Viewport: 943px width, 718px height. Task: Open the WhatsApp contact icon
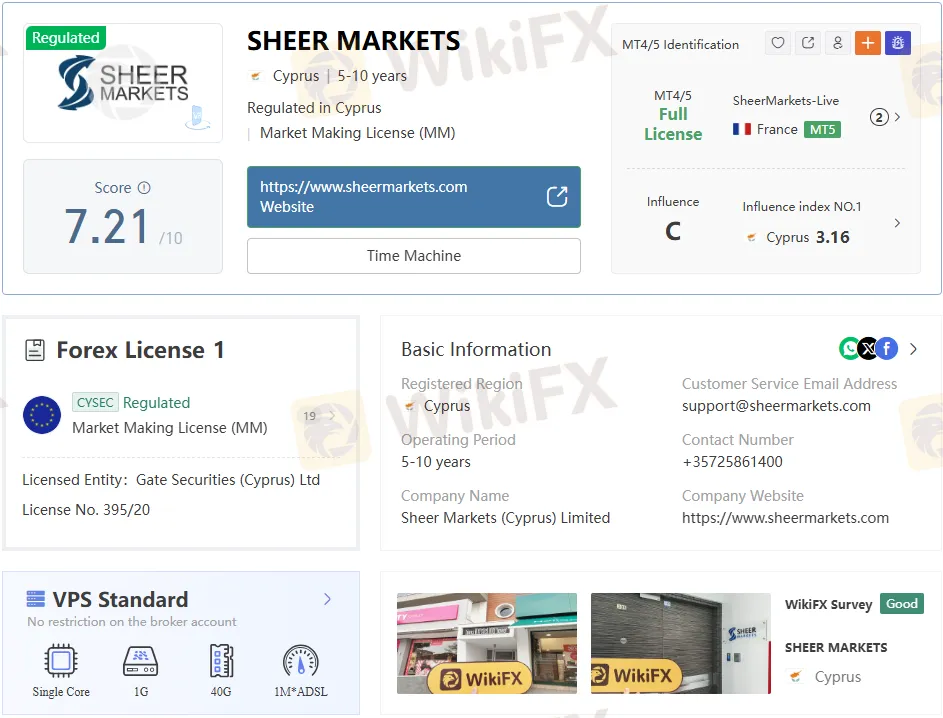coord(849,348)
